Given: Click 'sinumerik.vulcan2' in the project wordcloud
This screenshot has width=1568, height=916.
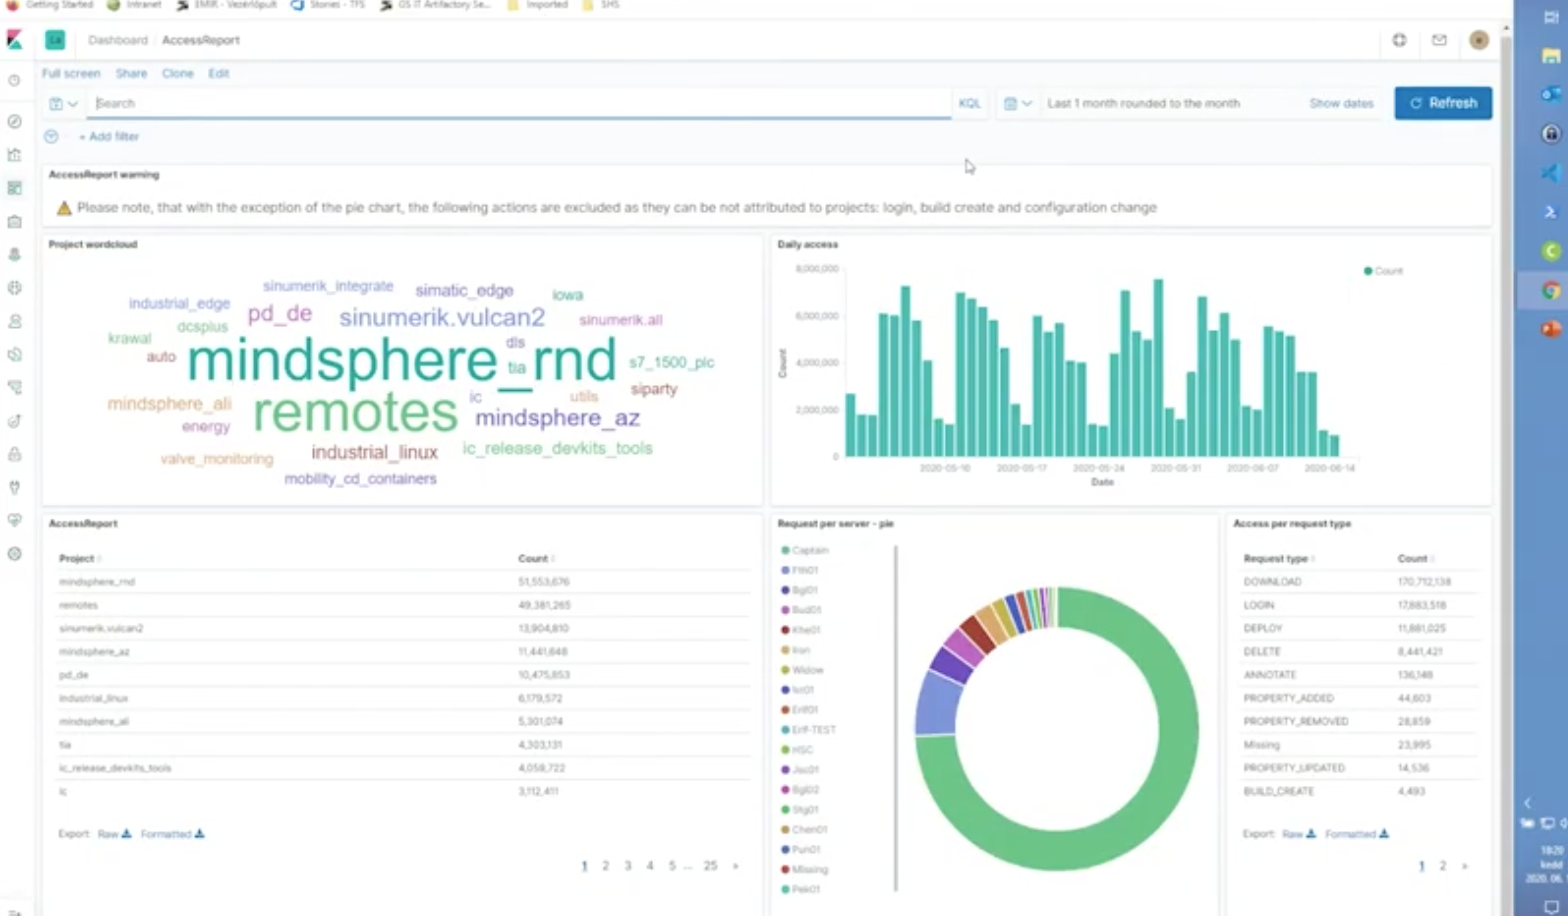Looking at the screenshot, I should 442,318.
